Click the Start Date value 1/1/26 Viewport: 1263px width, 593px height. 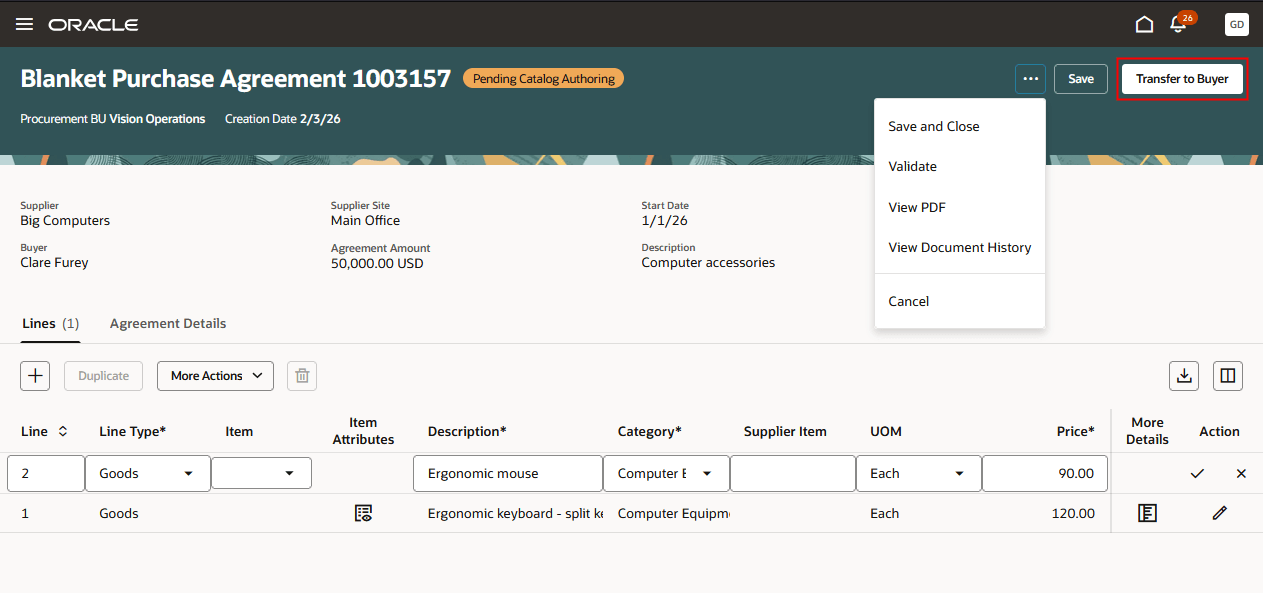tap(664, 220)
